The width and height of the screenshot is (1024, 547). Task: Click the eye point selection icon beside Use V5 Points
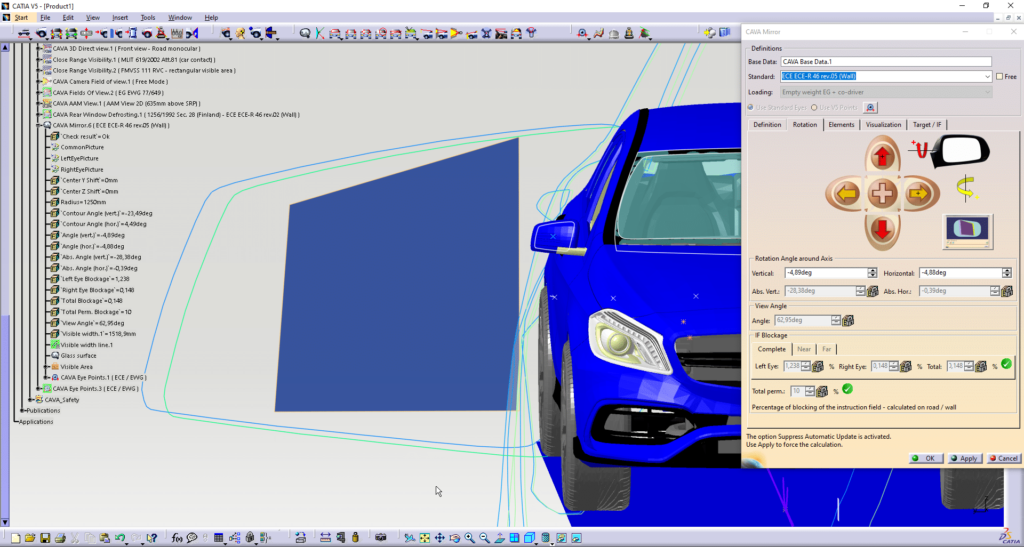(x=870, y=108)
